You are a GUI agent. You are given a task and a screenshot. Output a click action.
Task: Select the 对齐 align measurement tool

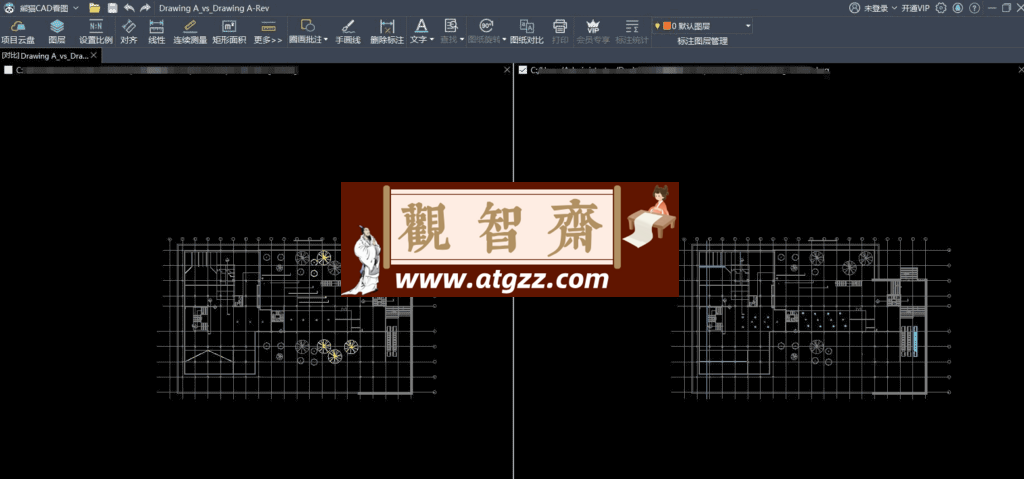click(129, 31)
